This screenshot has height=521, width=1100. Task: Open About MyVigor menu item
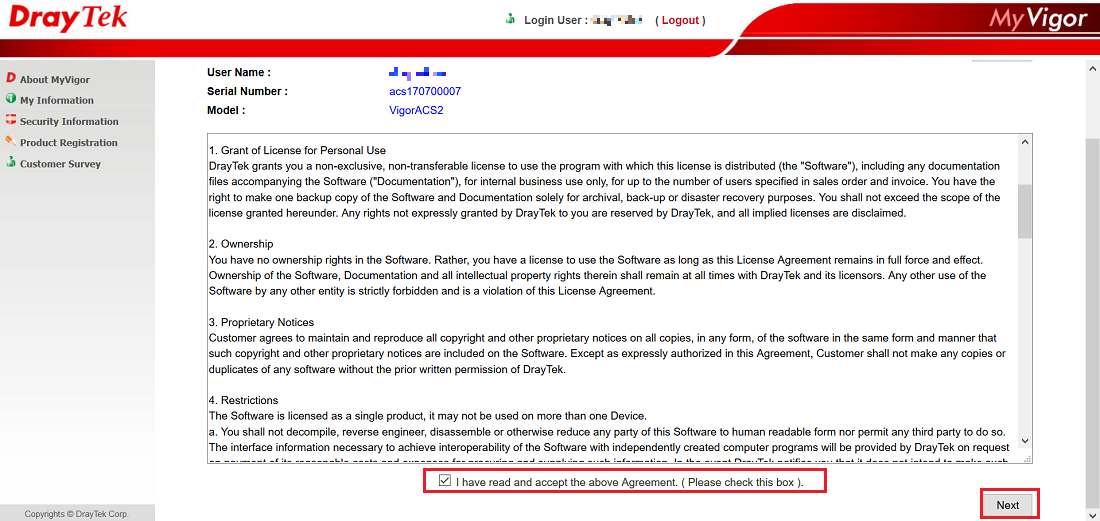point(55,80)
